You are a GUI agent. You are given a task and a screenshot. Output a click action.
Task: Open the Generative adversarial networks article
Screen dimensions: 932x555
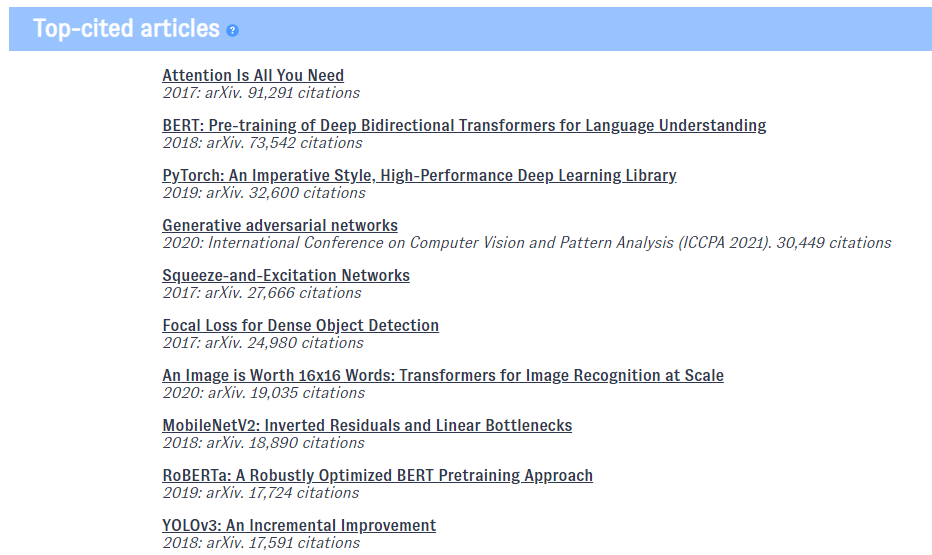[280, 226]
